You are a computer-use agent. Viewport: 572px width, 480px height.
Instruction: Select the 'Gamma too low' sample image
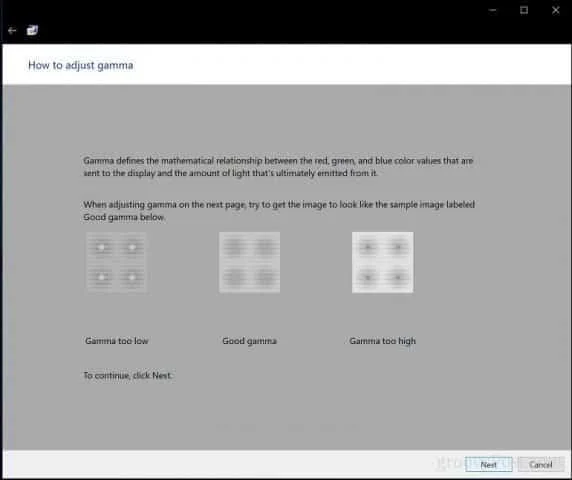tap(117, 262)
